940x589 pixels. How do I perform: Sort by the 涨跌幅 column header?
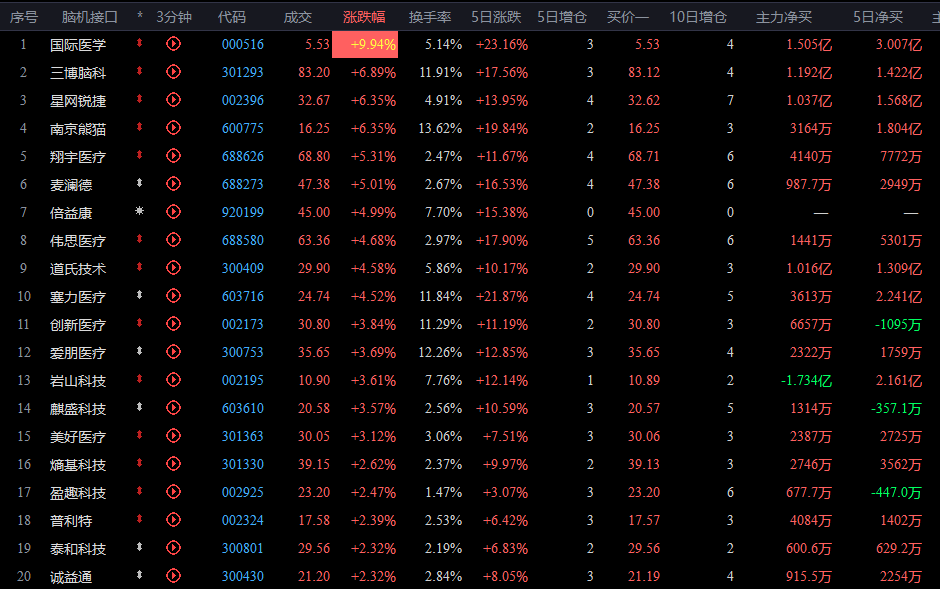pyautogui.click(x=364, y=17)
